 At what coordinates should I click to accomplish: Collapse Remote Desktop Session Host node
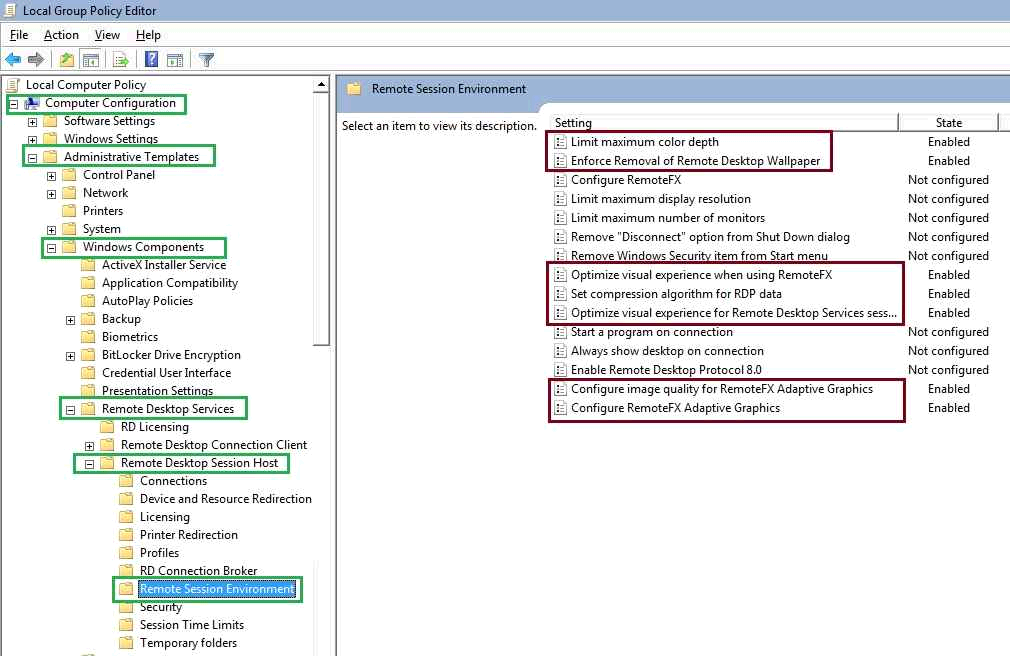pos(90,464)
